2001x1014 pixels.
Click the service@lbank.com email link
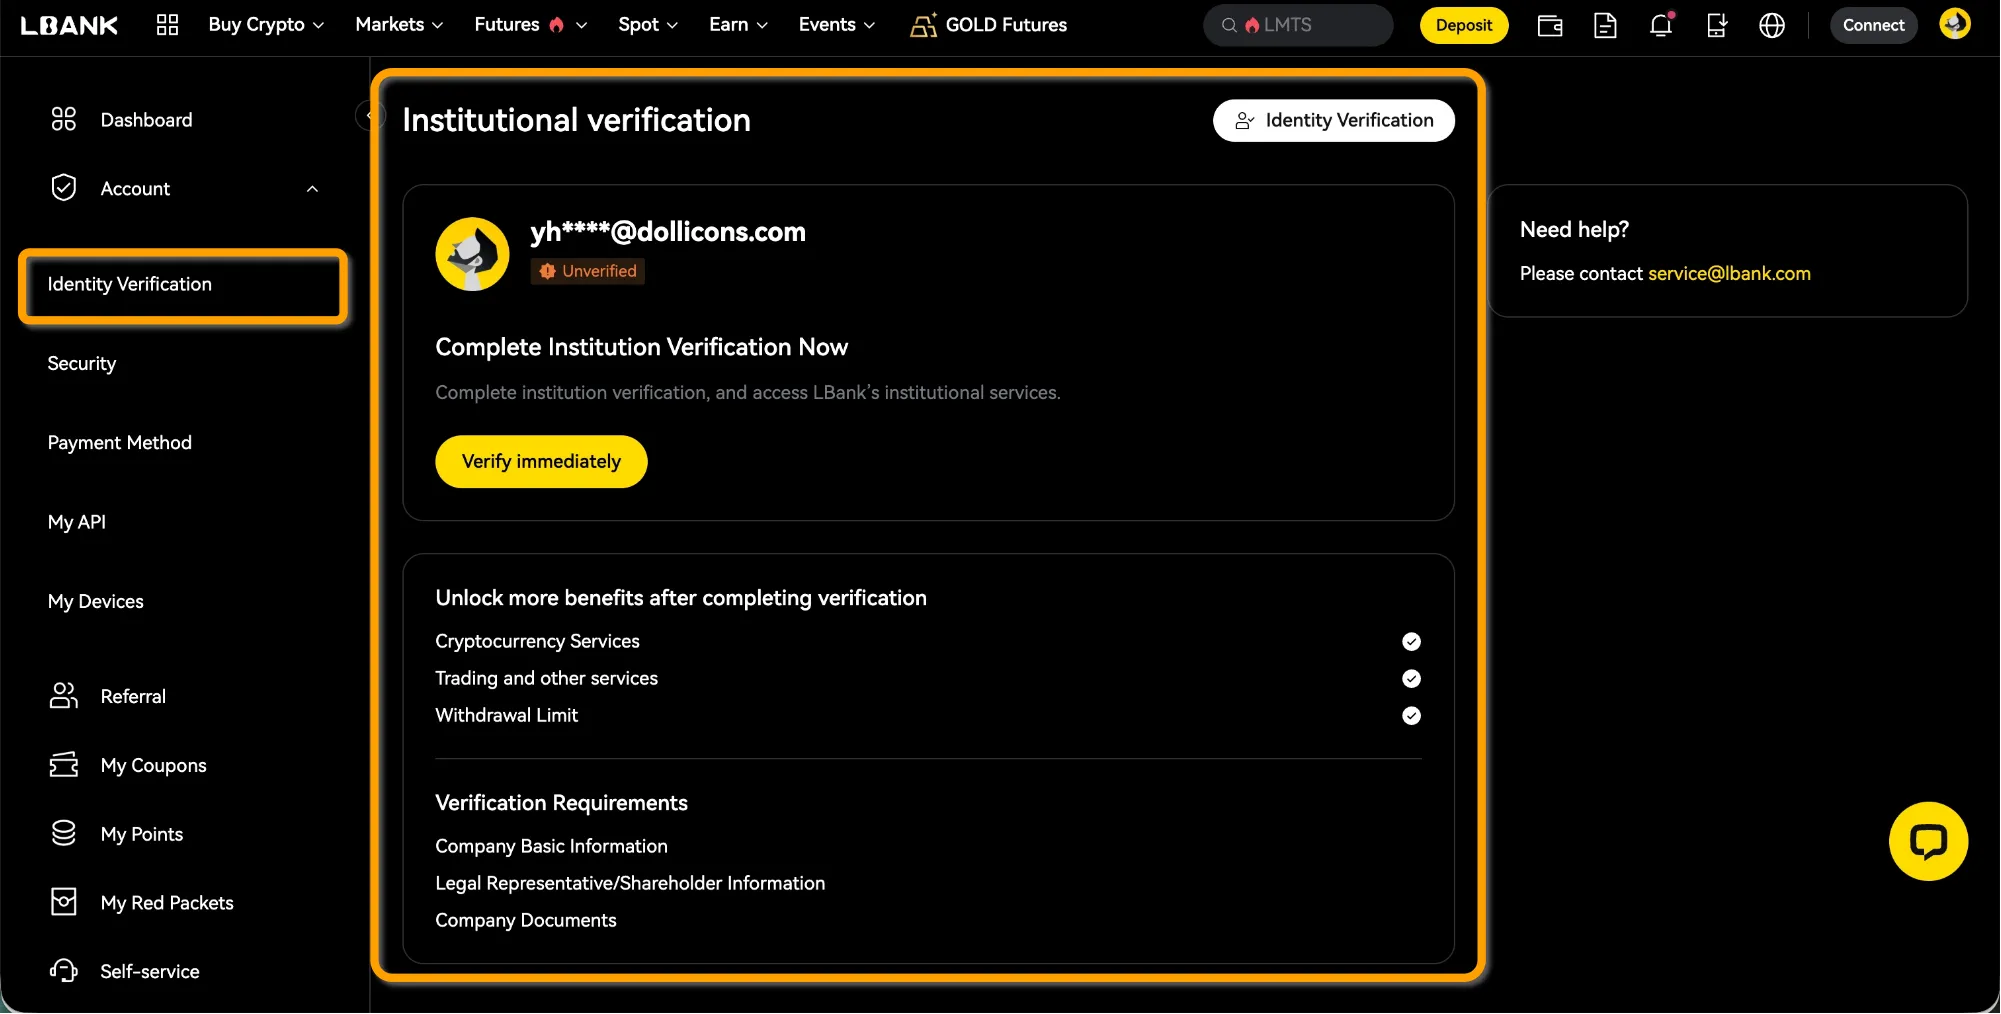coord(1729,274)
